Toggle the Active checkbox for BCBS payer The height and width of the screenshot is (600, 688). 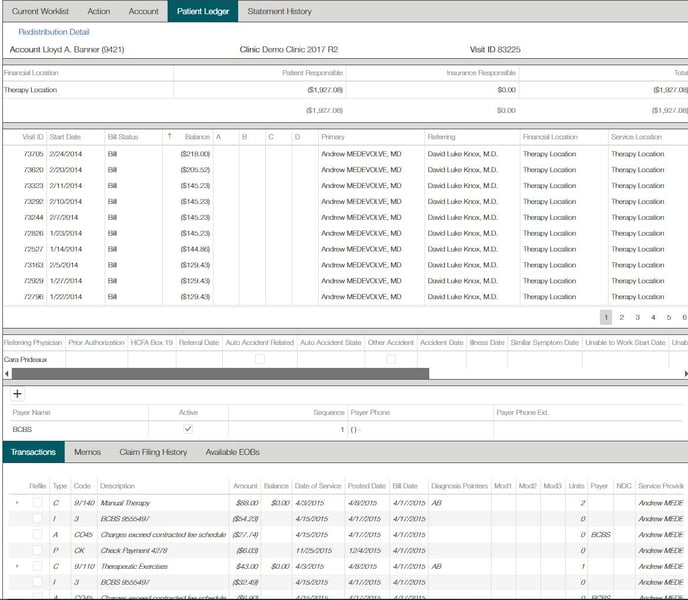point(188,429)
